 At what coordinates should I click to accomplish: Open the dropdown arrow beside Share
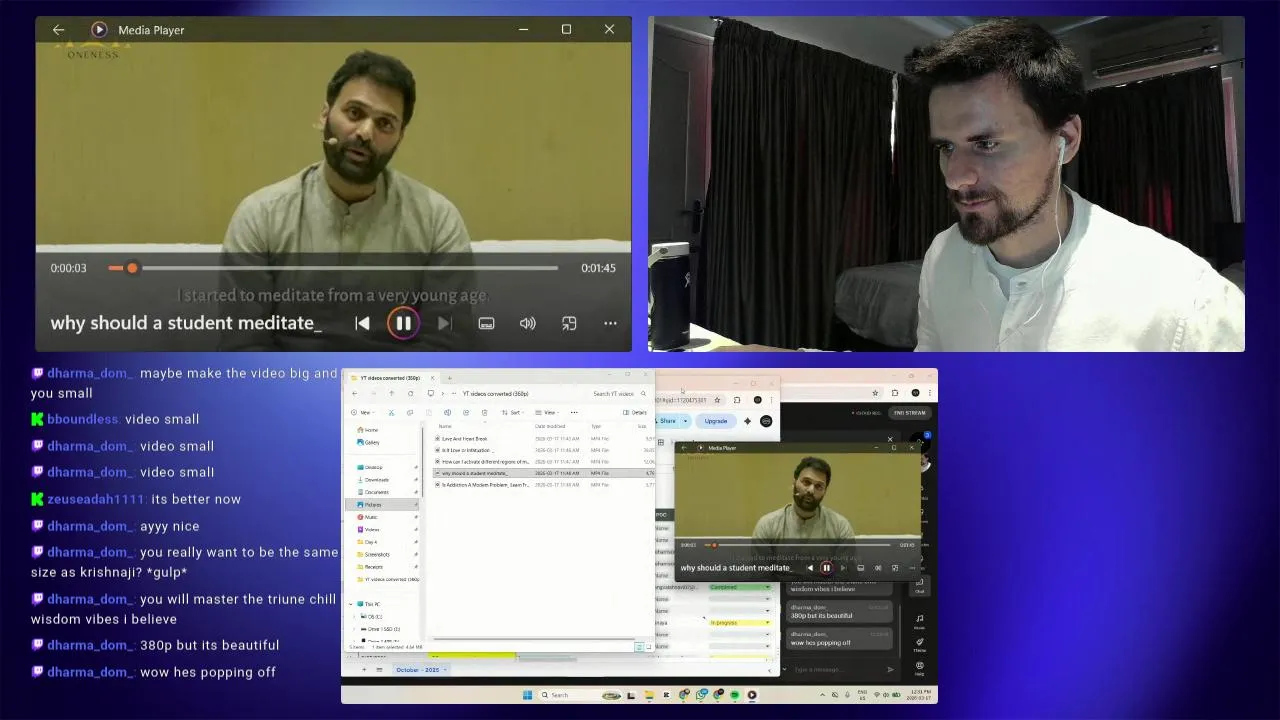pyautogui.click(x=684, y=421)
